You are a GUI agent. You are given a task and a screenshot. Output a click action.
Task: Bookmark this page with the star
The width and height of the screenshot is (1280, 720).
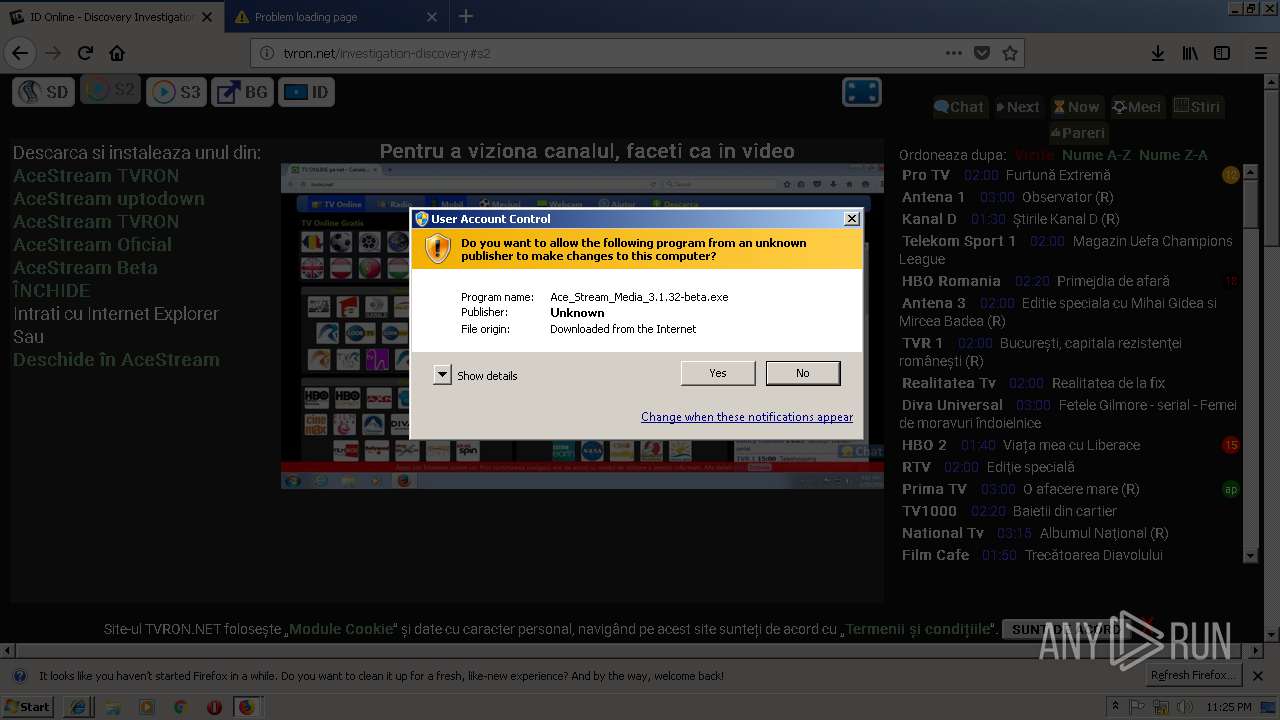tap(1010, 53)
